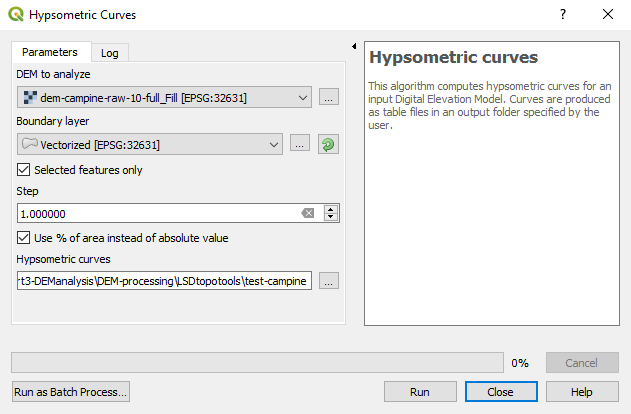631x414 pixels.
Task: Click the Hypsometric curves output path field
Action: (165, 281)
